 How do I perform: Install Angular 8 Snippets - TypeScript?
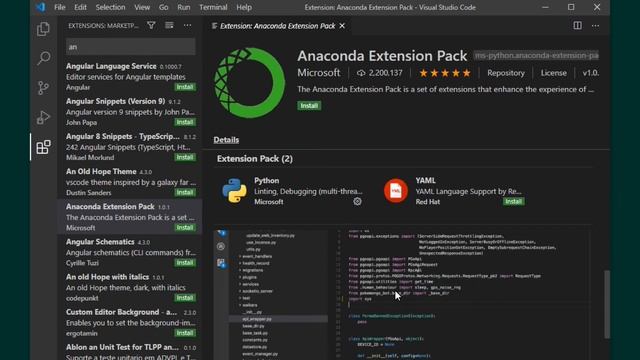click(x=185, y=157)
